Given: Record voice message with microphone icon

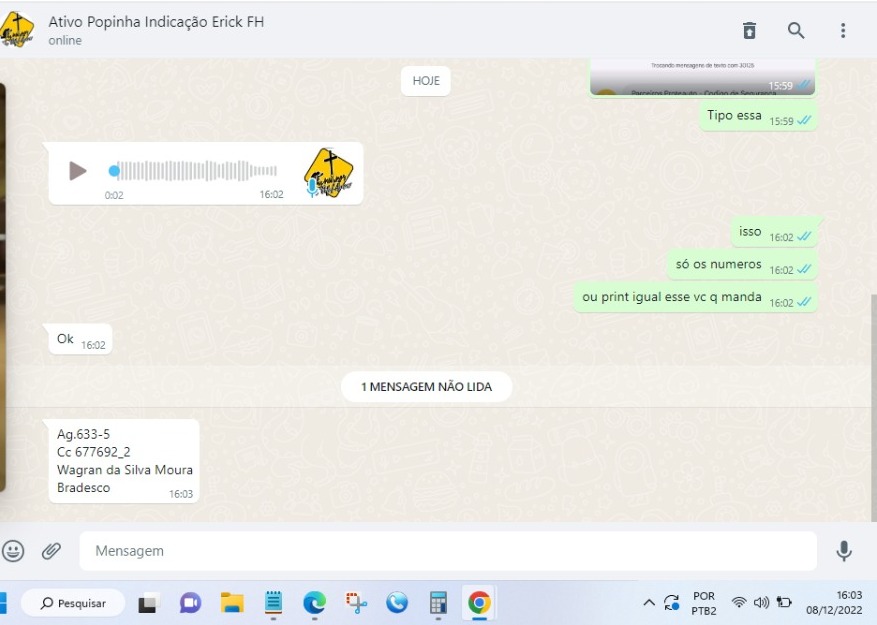Looking at the screenshot, I should coord(844,550).
